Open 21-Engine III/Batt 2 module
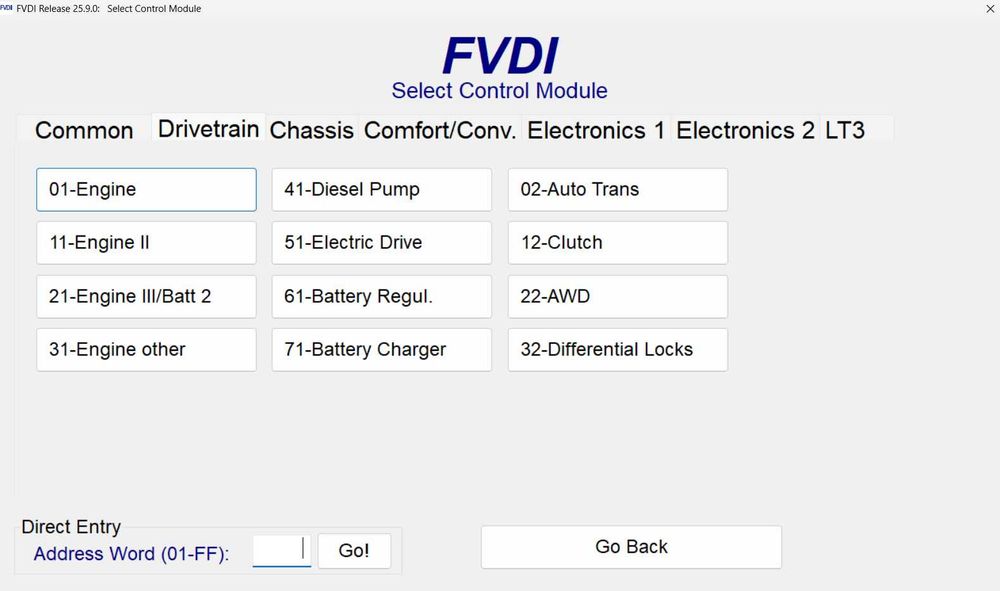 pos(146,297)
